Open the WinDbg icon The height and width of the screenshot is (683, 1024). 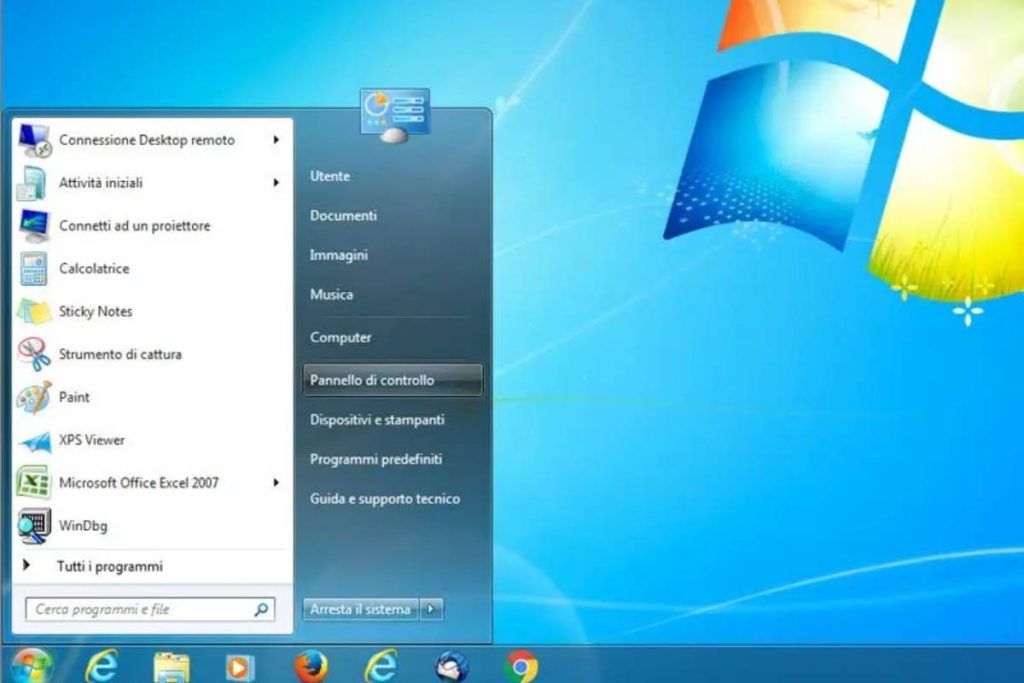coord(34,526)
